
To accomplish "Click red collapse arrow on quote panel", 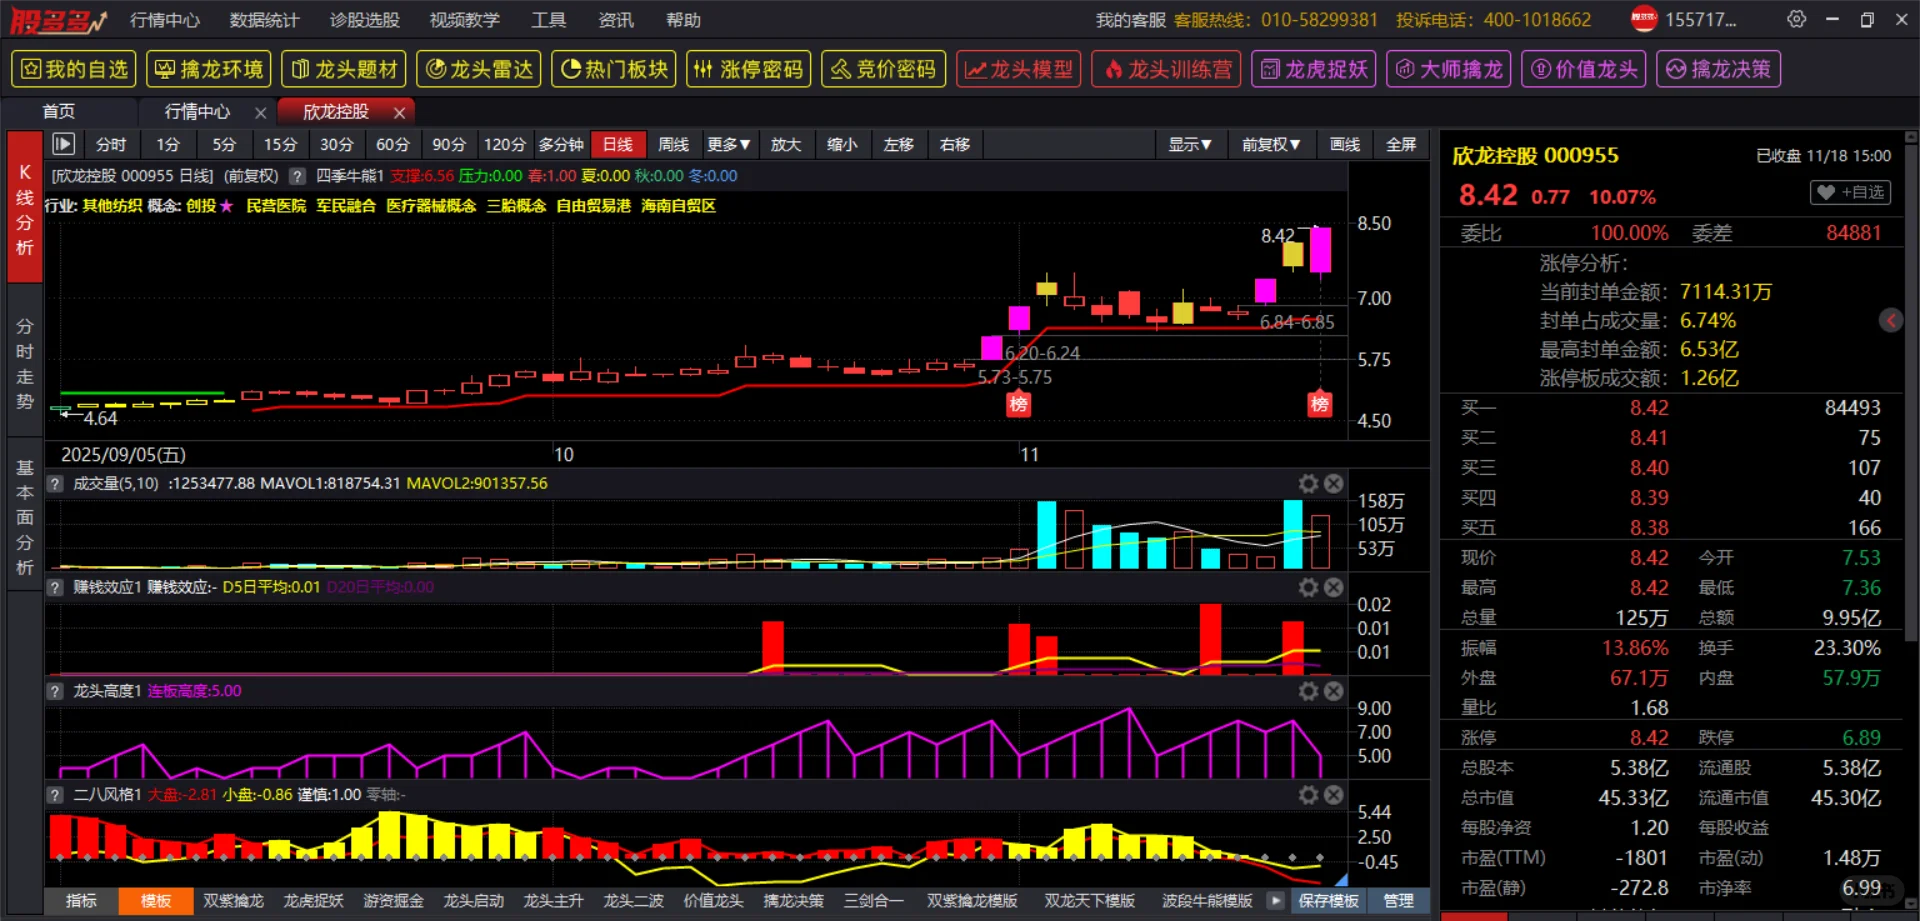I will pos(1890,320).
